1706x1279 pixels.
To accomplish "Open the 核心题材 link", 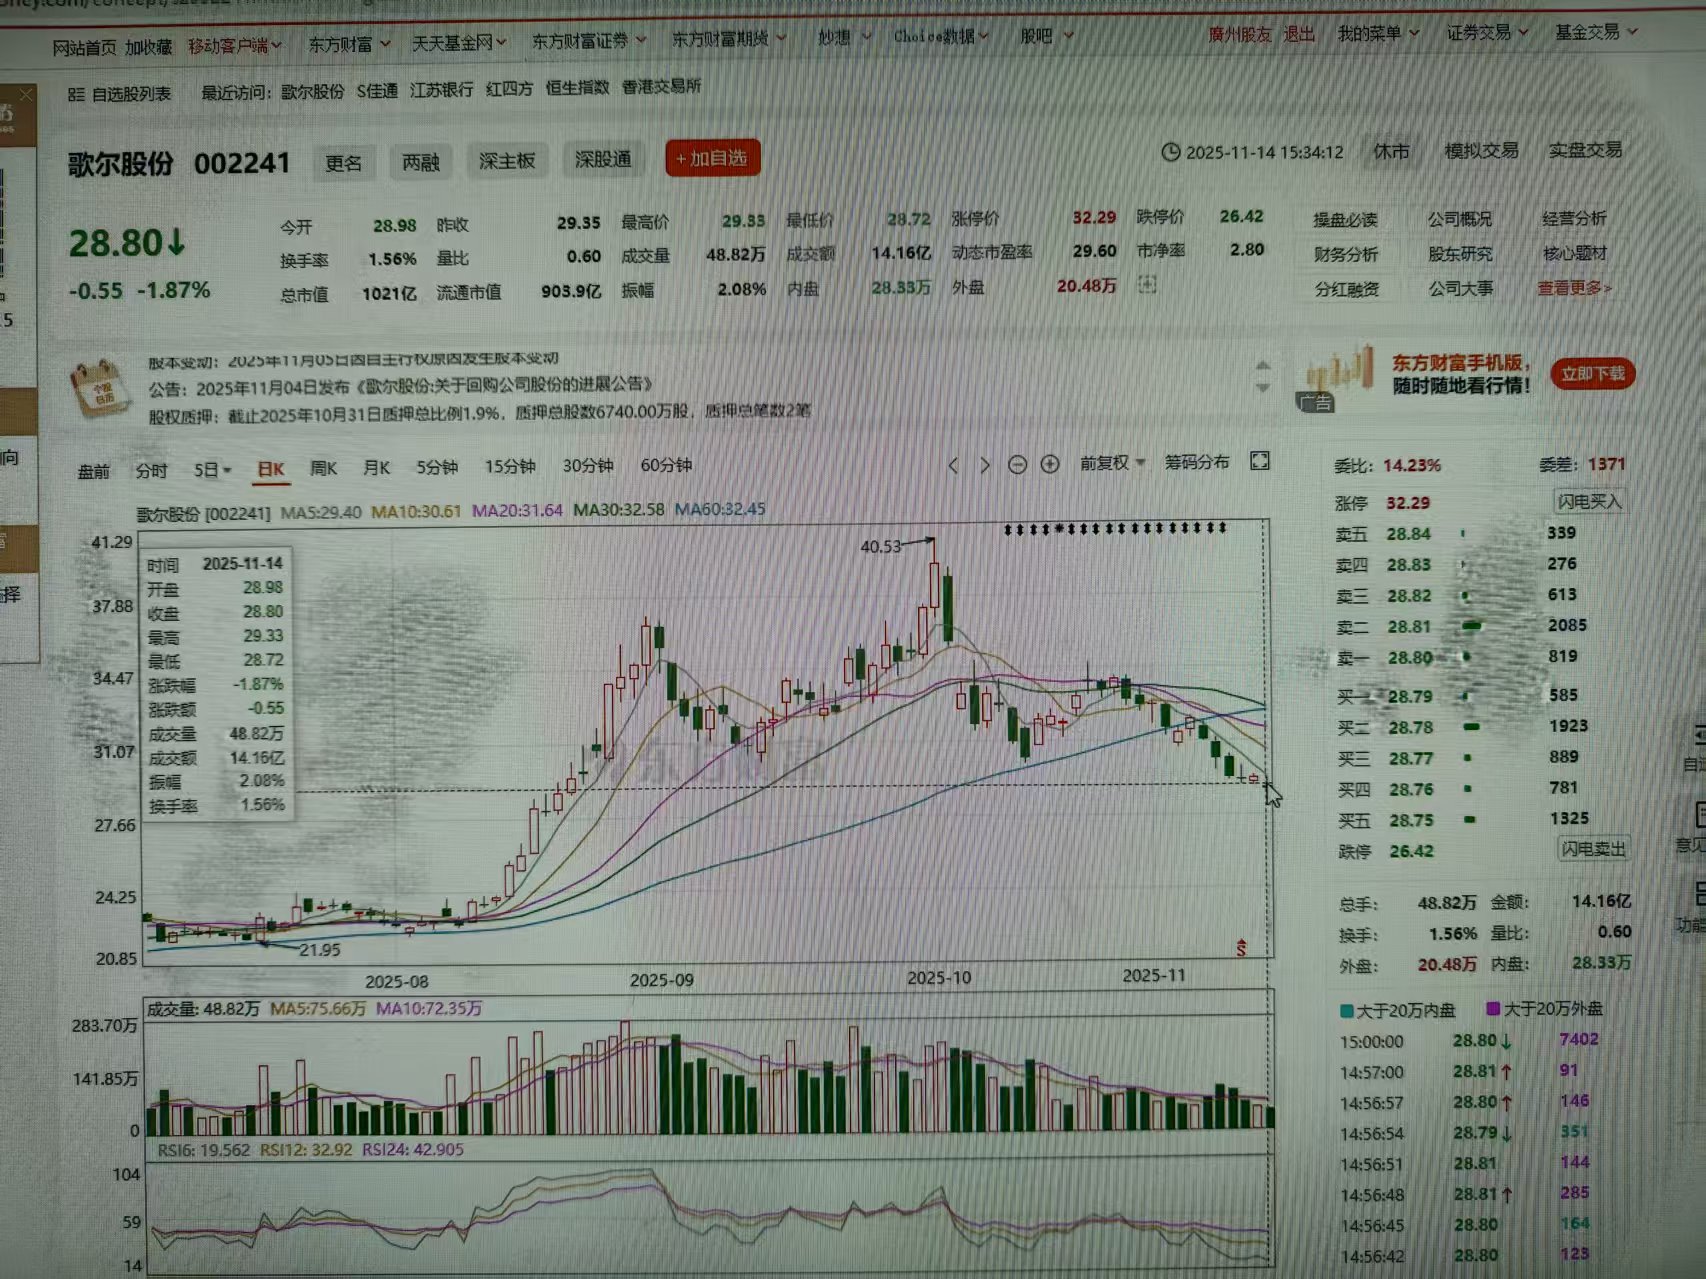I will tap(1575, 253).
